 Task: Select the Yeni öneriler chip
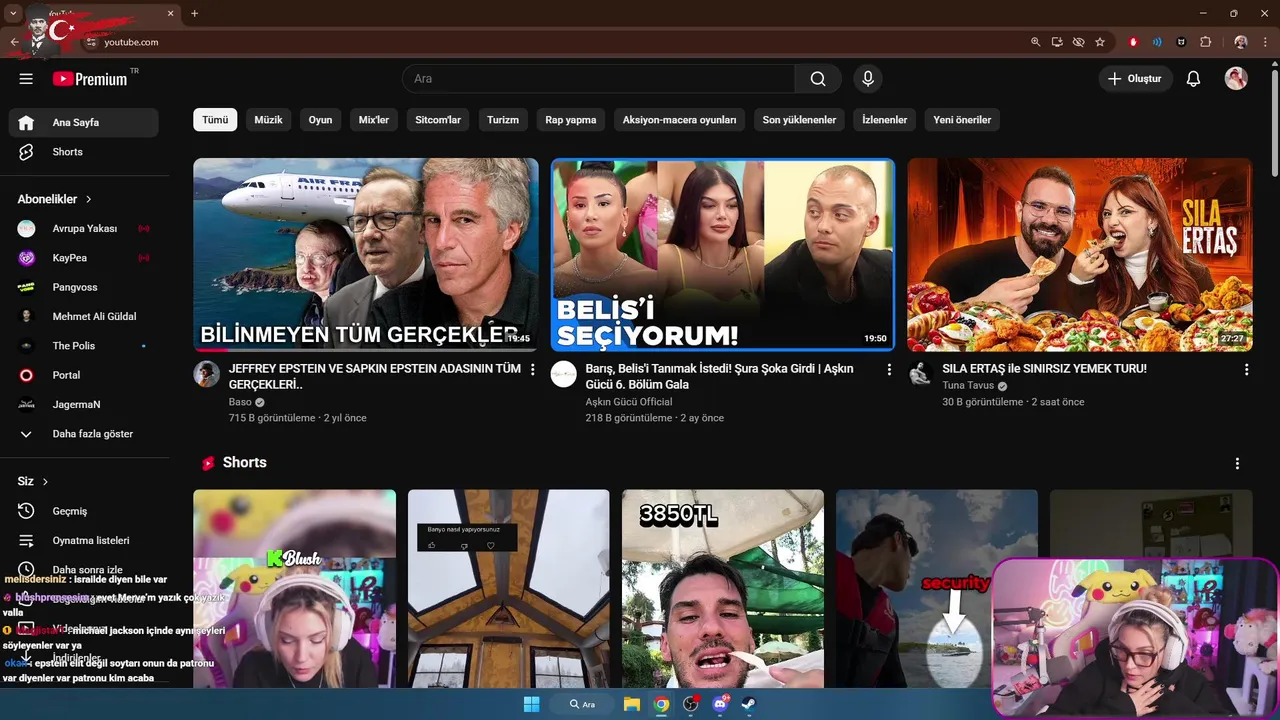tap(962, 120)
